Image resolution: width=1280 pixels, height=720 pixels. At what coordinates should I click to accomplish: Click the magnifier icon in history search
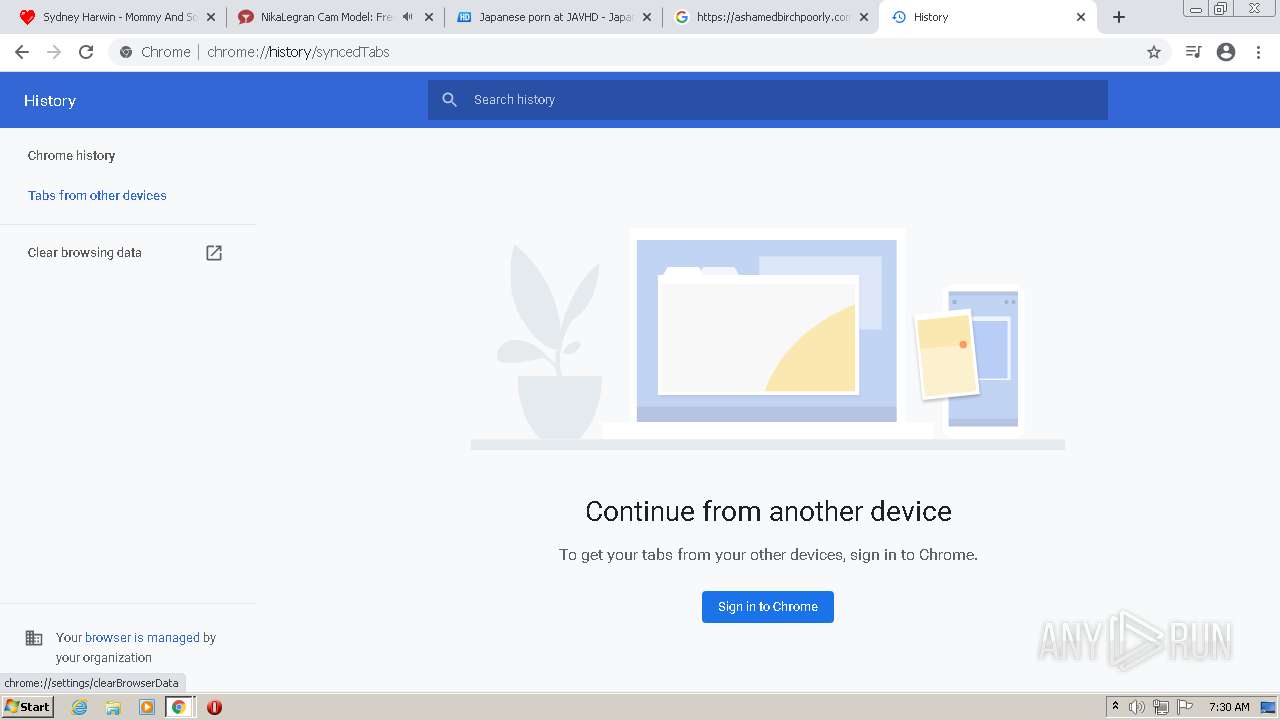click(x=450, y=100)
